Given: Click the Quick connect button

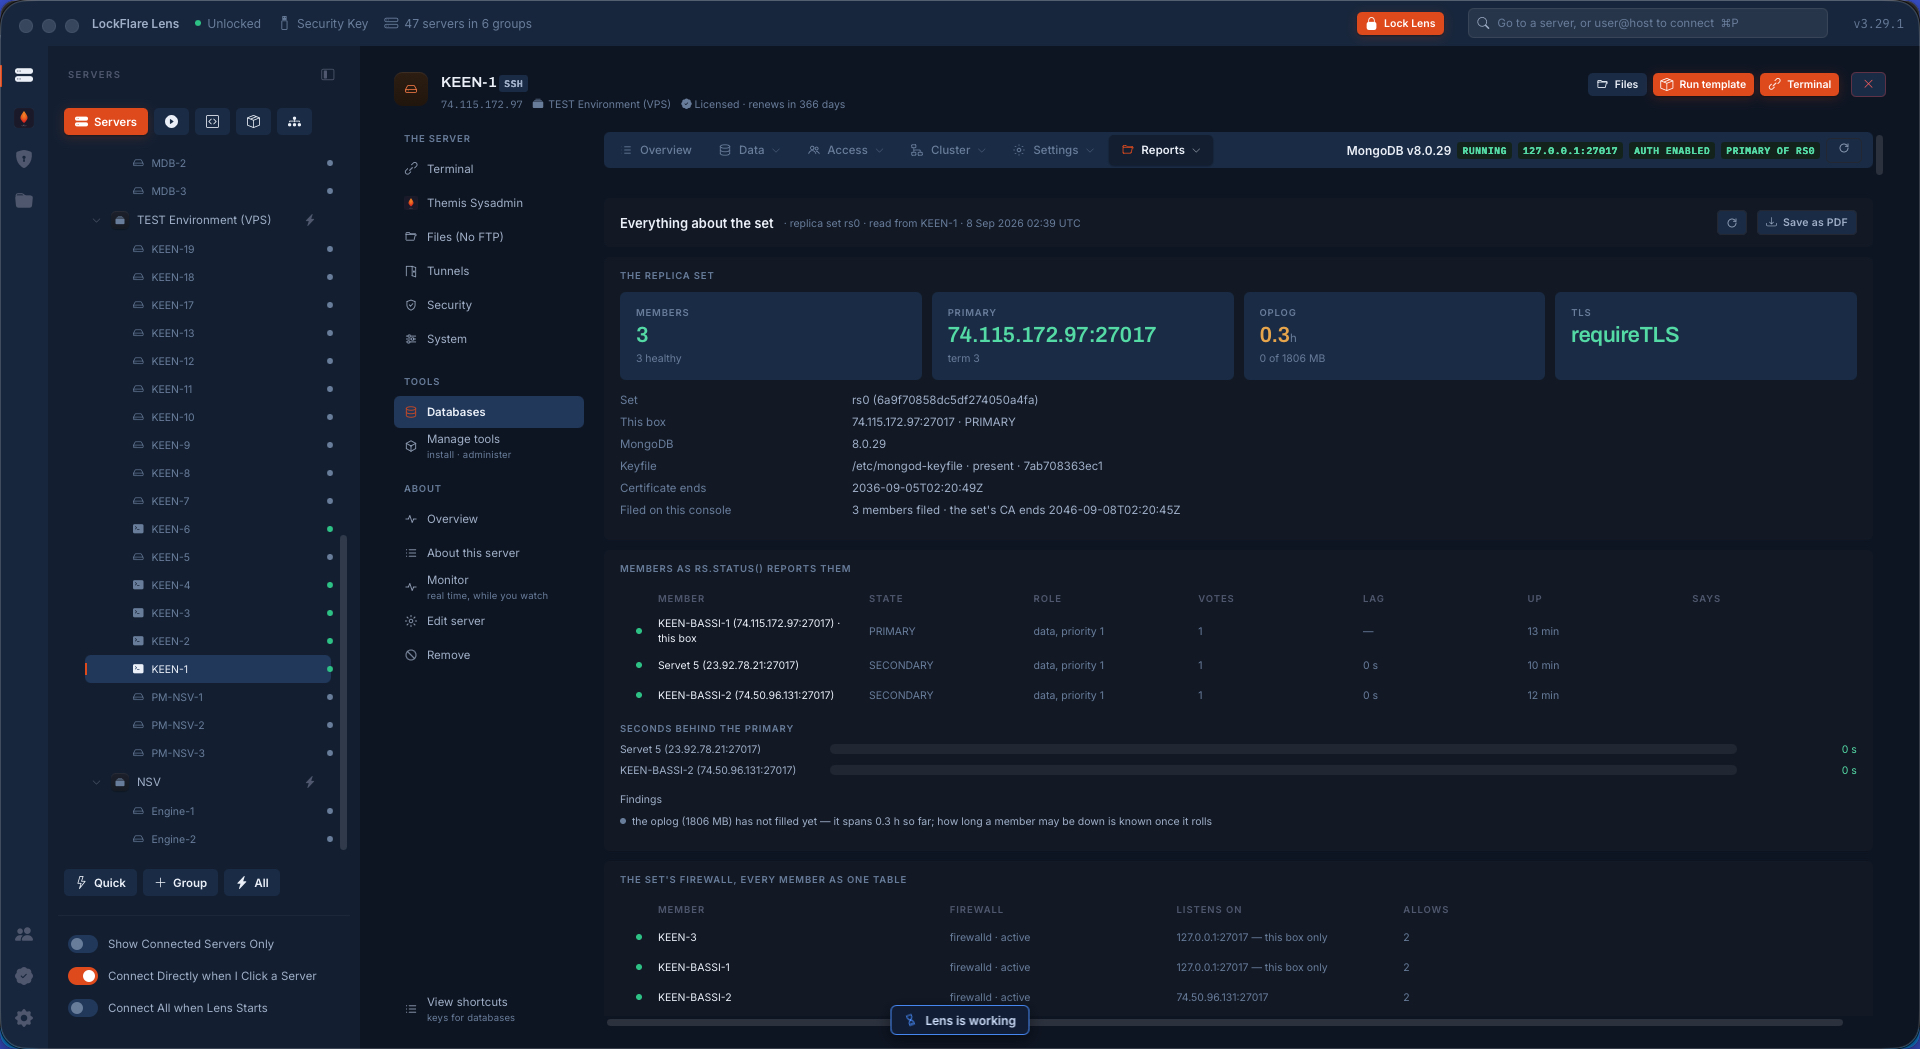Looking at the screenshot, I should click(x=100, y=883).
